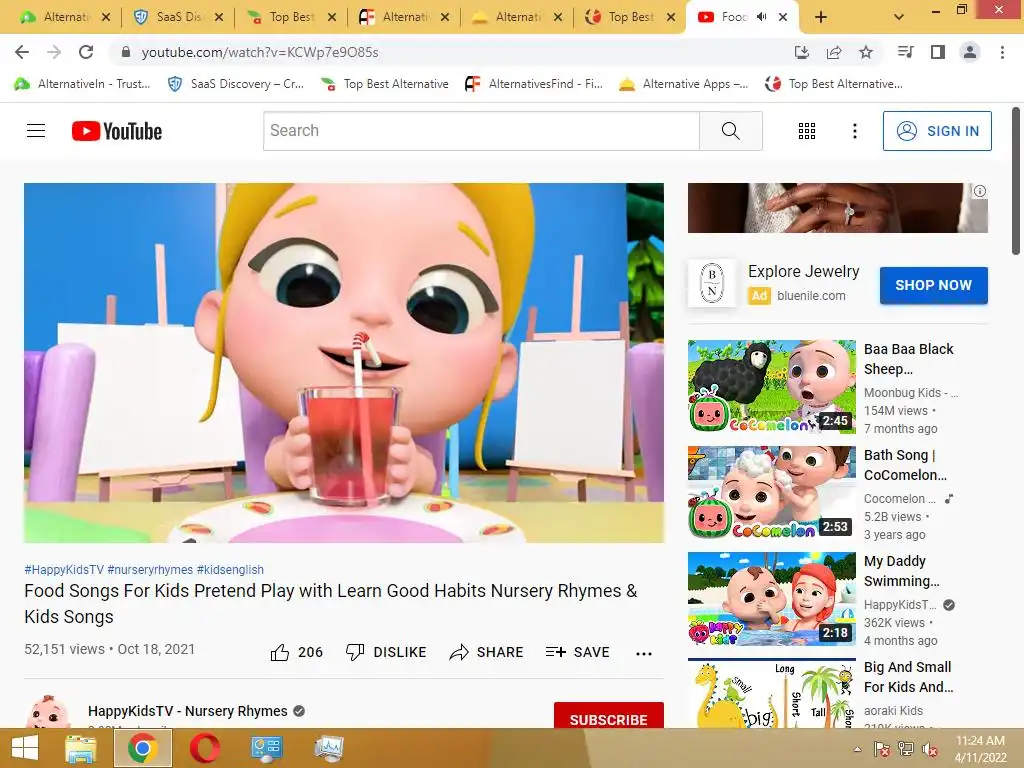Open the YouTube hamburger guide menu
The width and height of the screenshot is (1024, 768).
(x=36, y=131)
